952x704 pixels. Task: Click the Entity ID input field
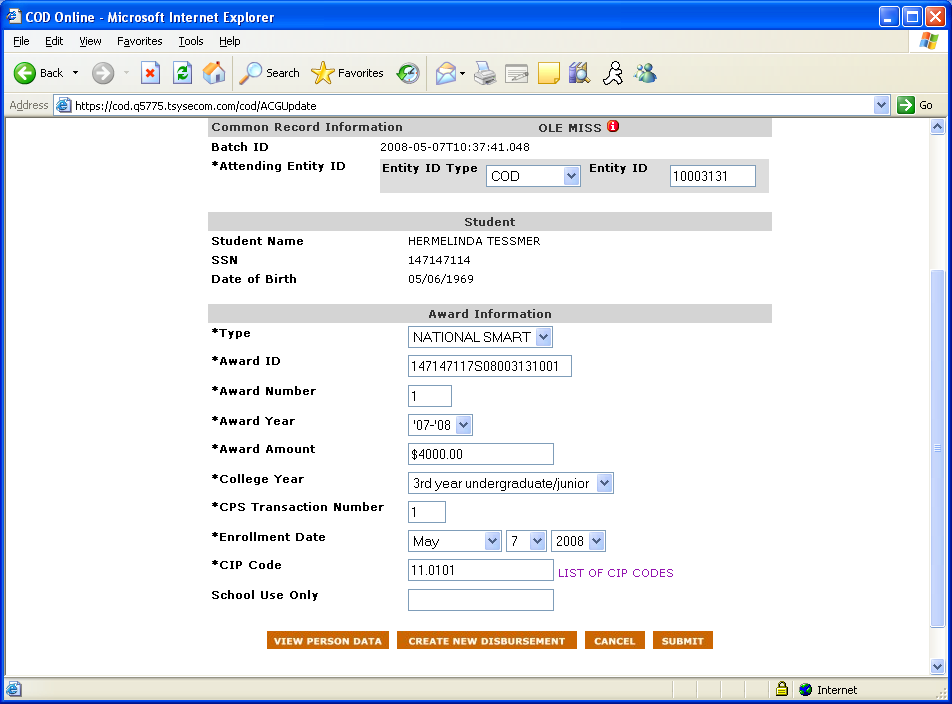(x=713, y=176)
